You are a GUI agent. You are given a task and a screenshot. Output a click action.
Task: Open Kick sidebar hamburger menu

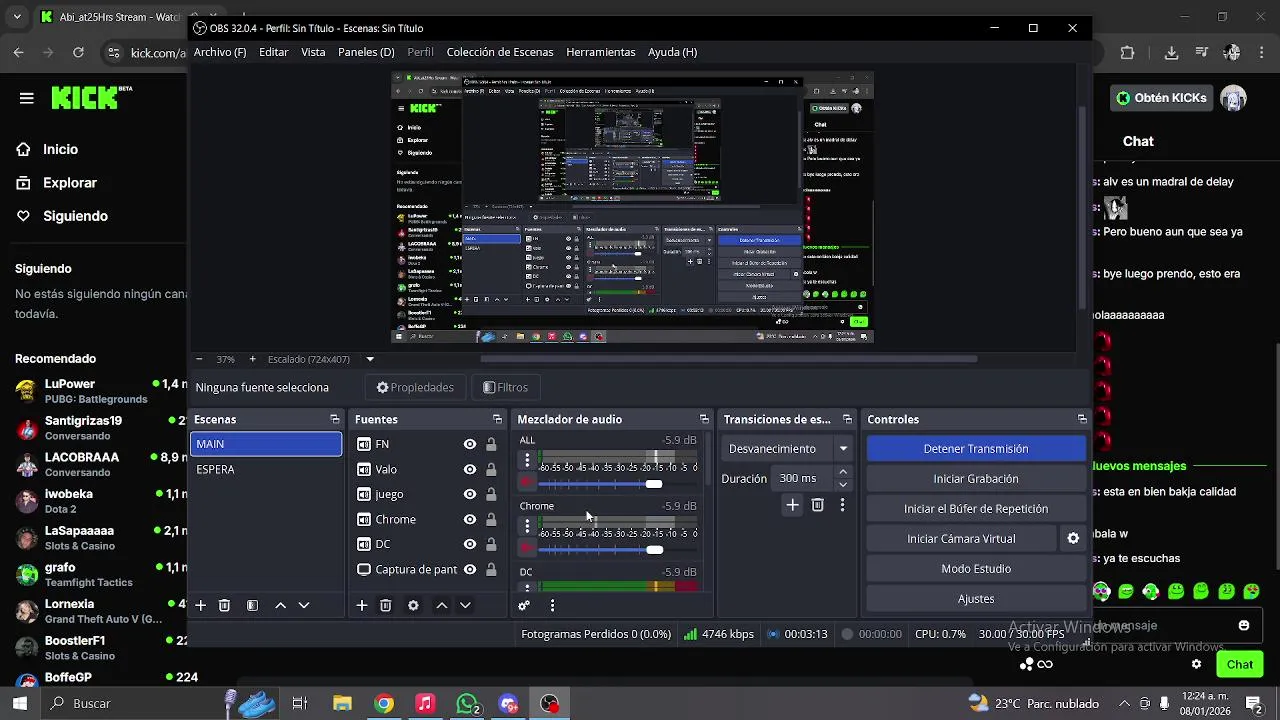(x=27, y=98)
